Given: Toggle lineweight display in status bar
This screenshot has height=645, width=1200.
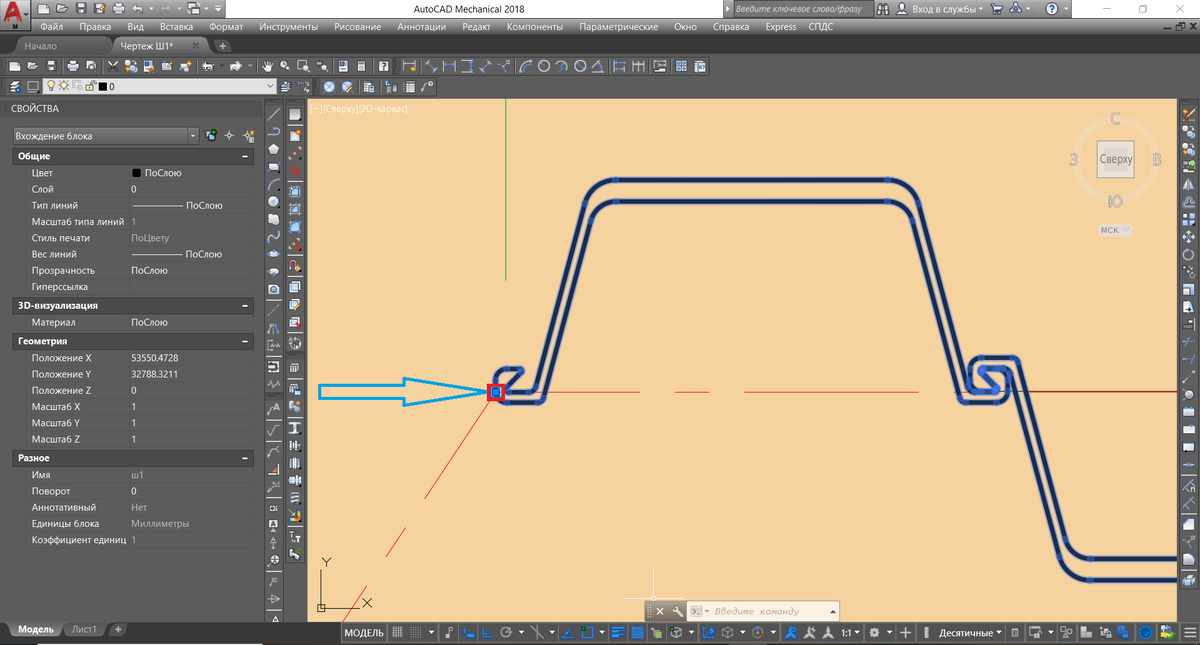Looking at the screenshot, I should 617,632.
